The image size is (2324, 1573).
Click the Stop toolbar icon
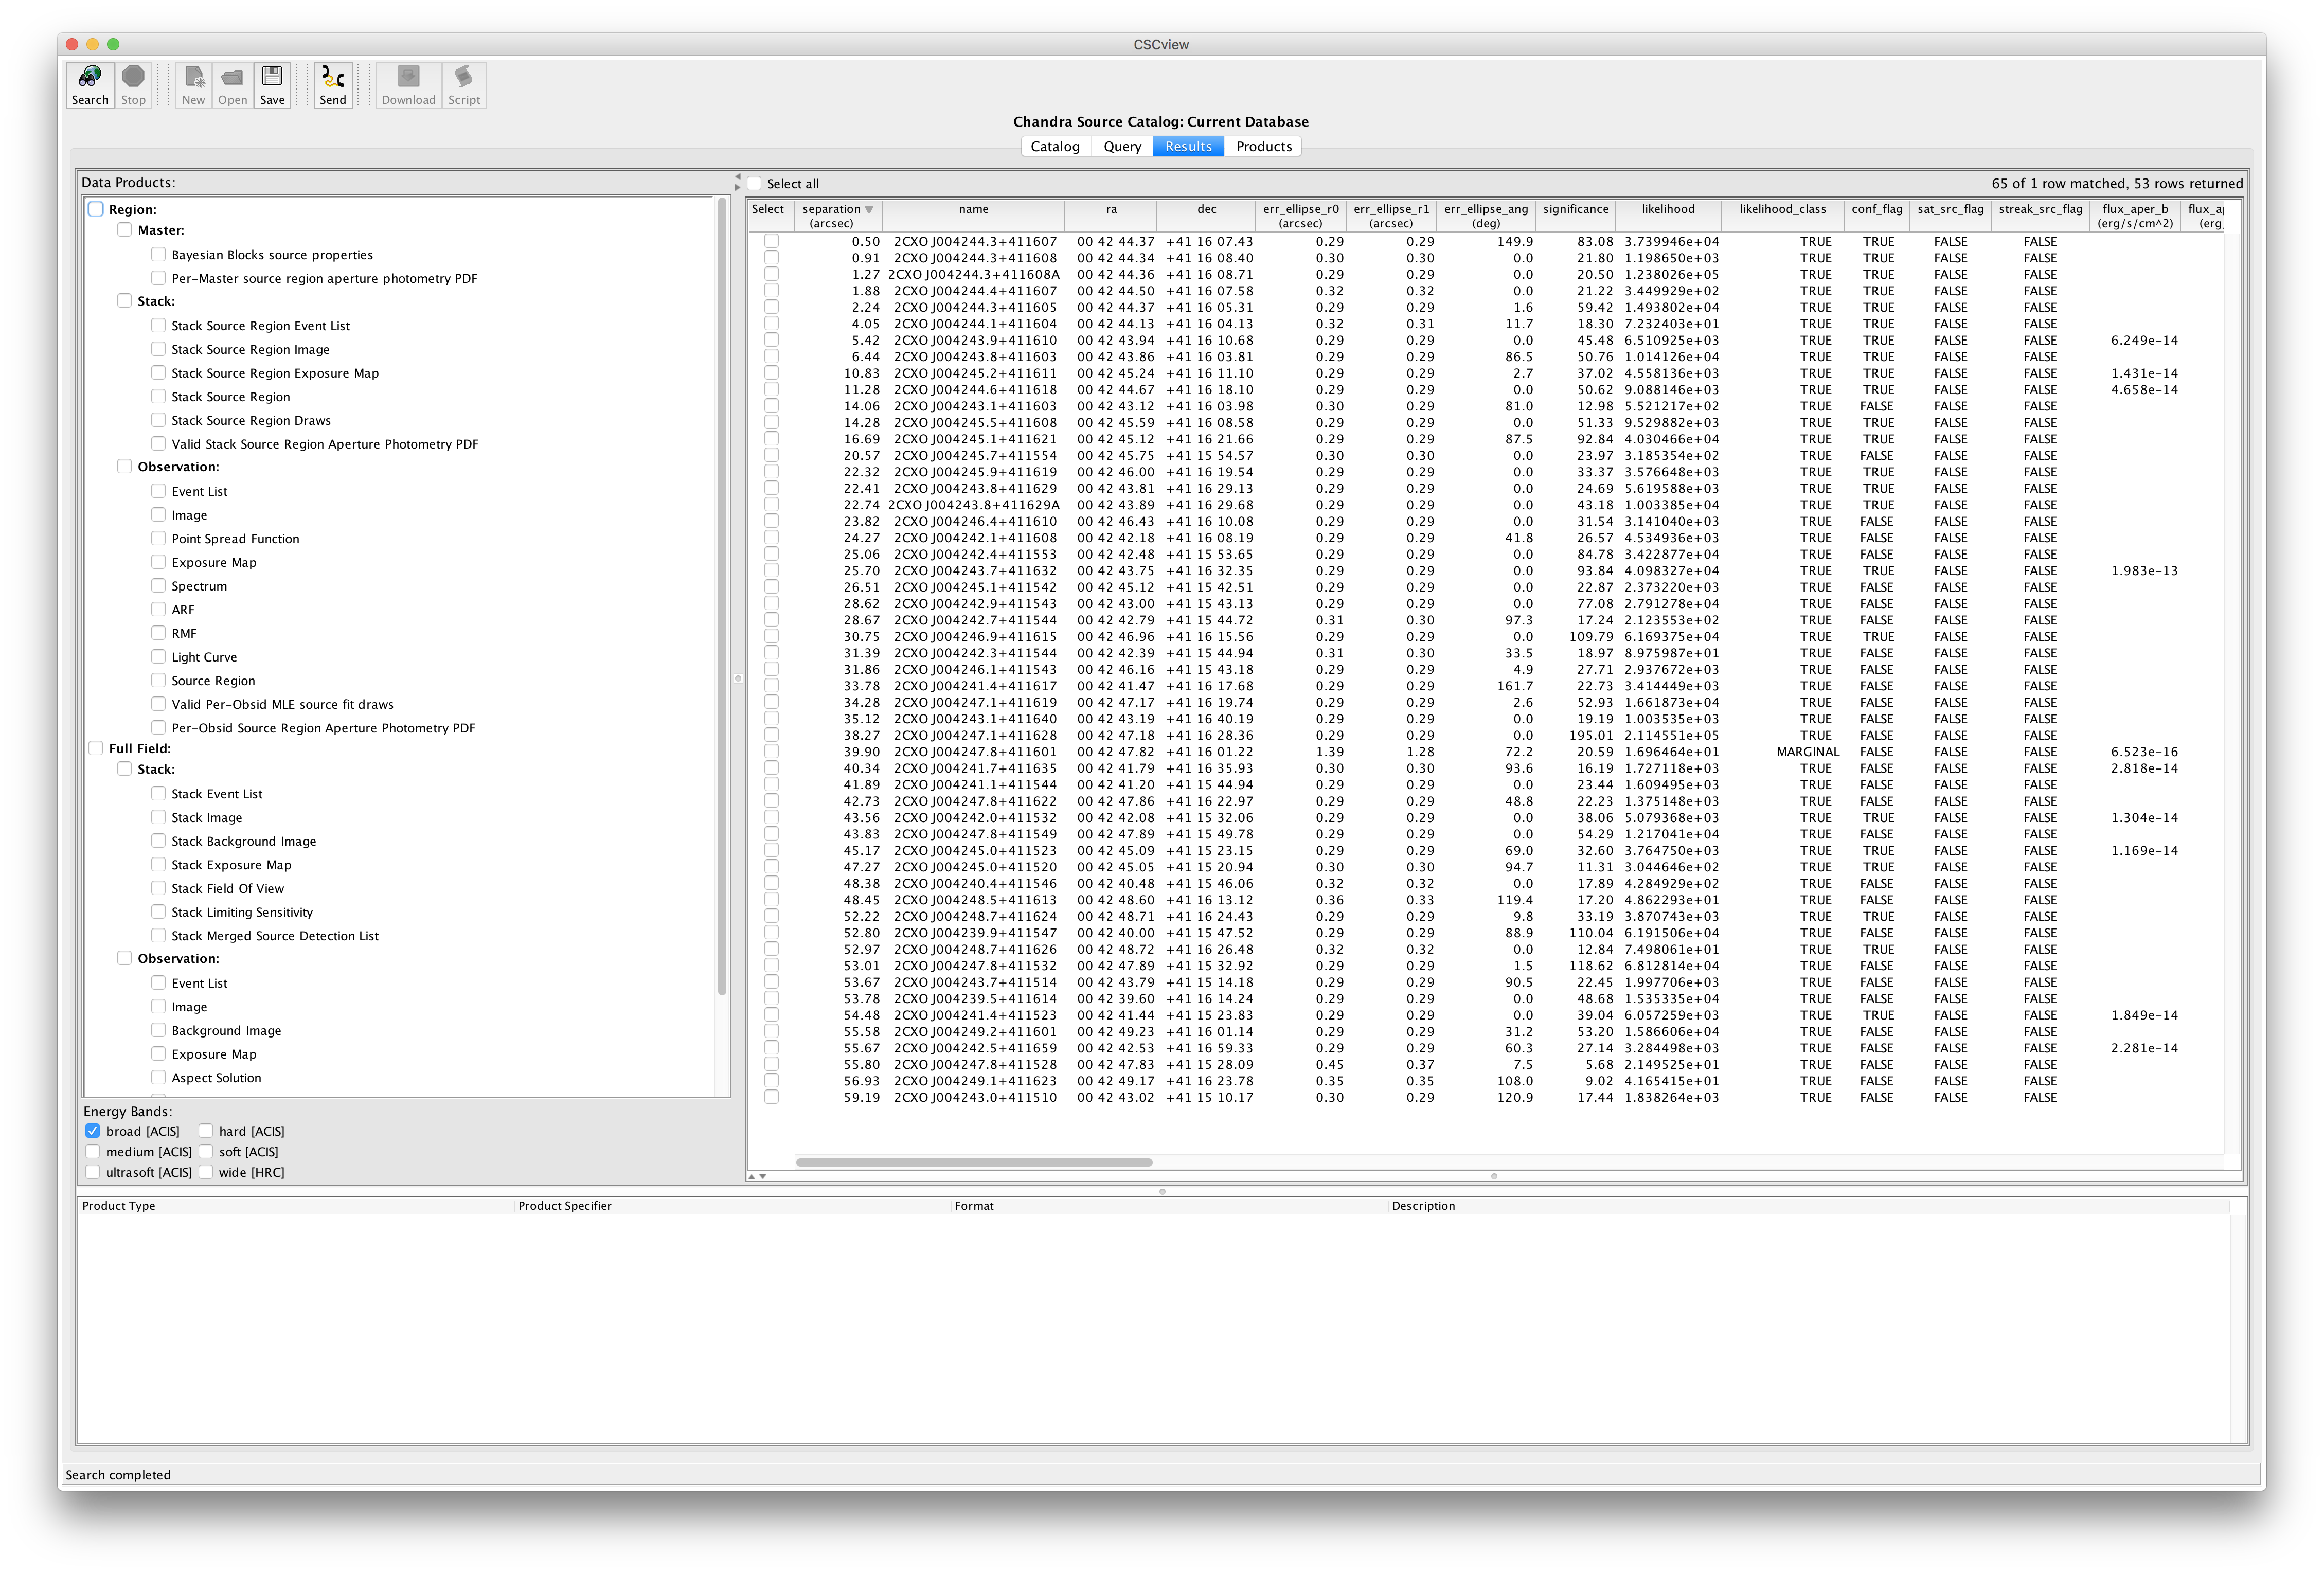tap(133, 78)
